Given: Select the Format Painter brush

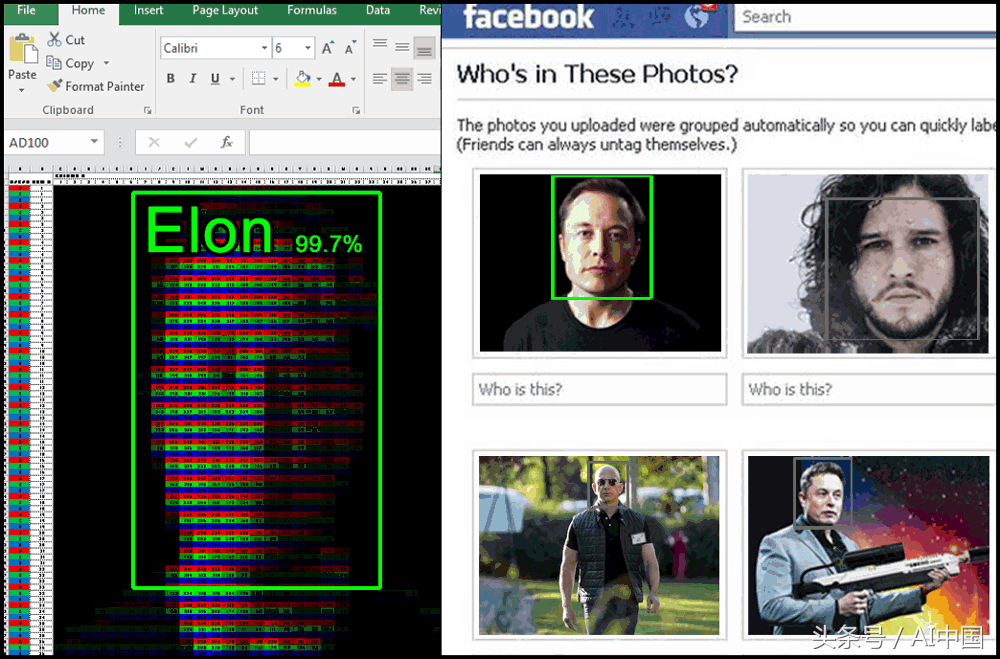Looking at the screenshot, I should [x=55, y=85].
